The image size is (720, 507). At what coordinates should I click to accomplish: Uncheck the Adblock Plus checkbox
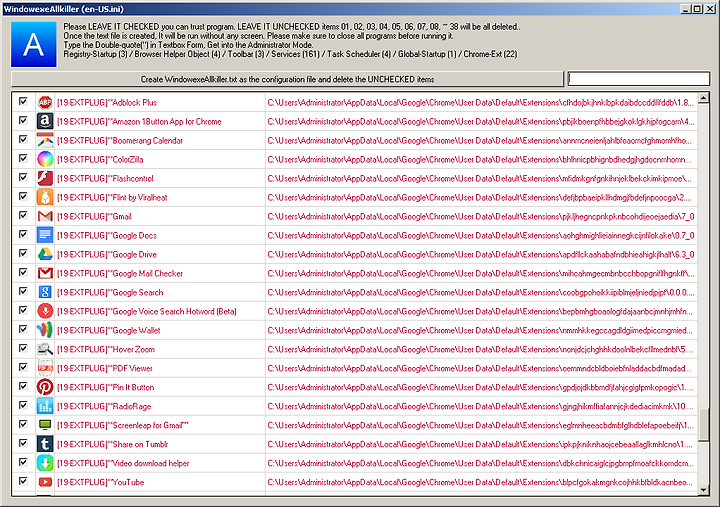[x=23, y=101]
